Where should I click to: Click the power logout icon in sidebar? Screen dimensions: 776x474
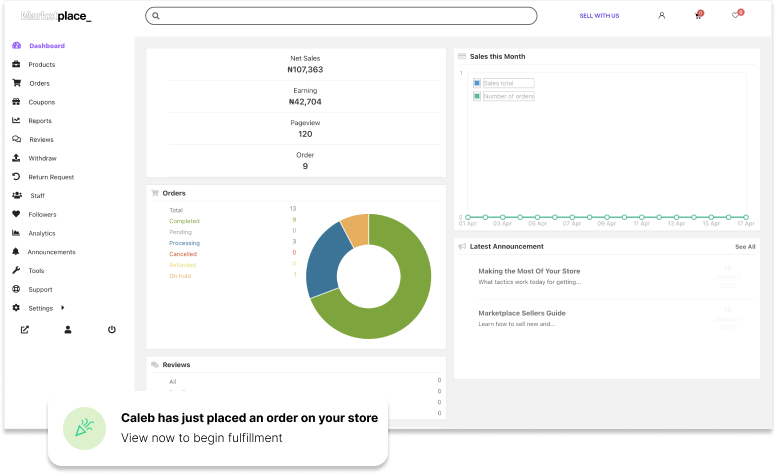point(111,329)
